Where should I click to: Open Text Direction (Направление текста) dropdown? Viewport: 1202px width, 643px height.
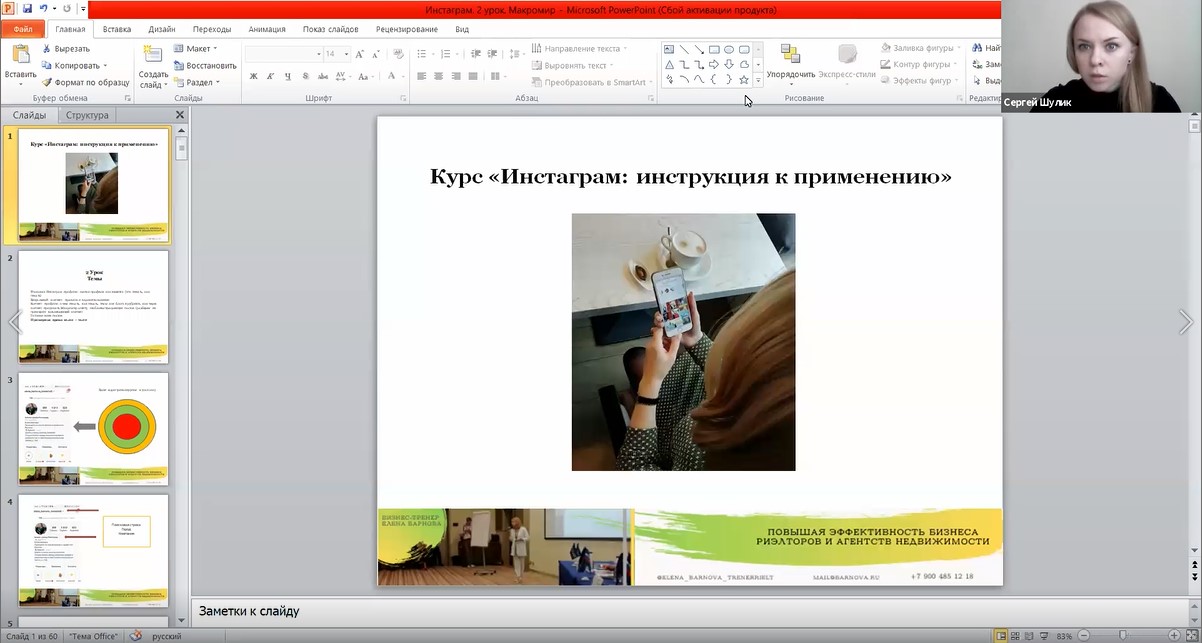(x=581, y=48)
